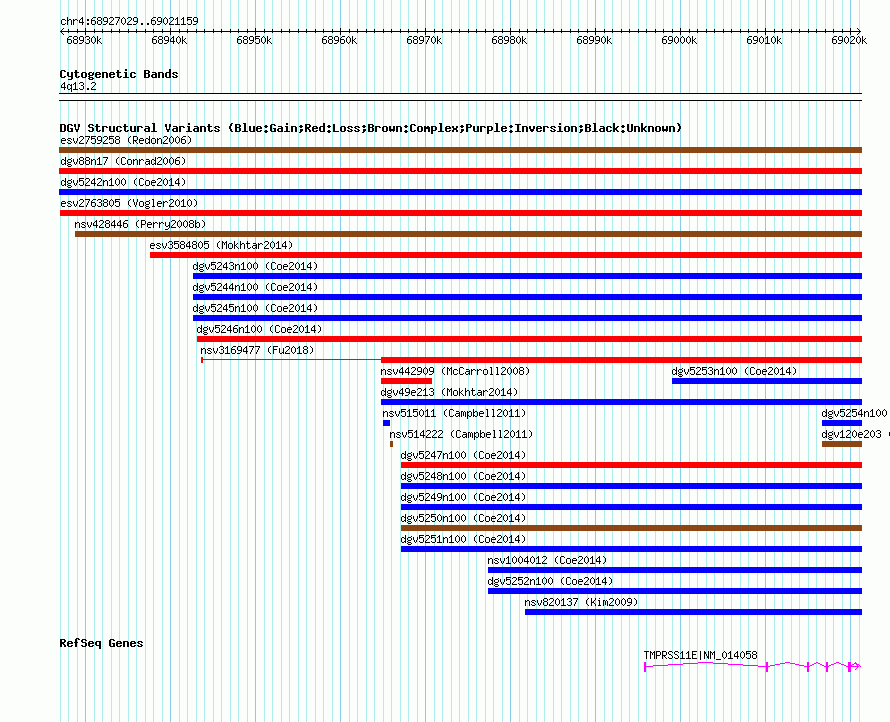Open the dgv5247n100 (Coe2014) label

(x=463, y=455)
